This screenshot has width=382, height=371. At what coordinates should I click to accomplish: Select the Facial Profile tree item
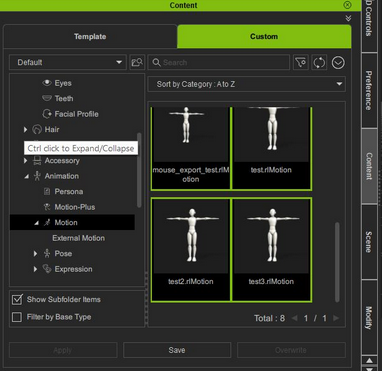(x=76, y=114)
